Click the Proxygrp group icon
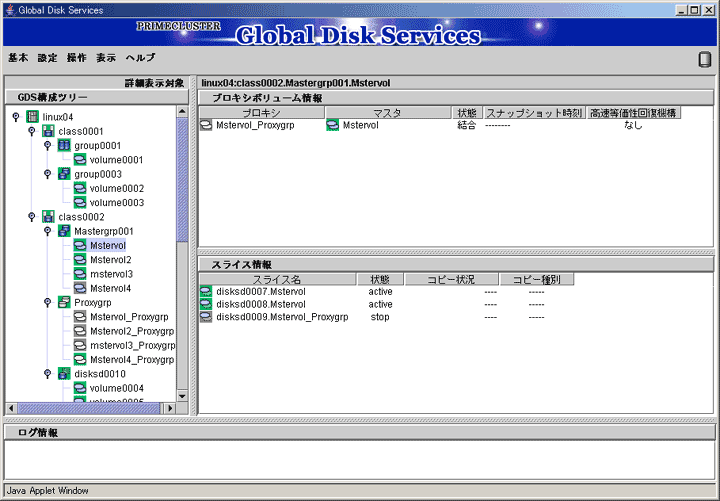The height and width of the screenshot is (501, 720). pyautogui.click(x=64, y=302)
